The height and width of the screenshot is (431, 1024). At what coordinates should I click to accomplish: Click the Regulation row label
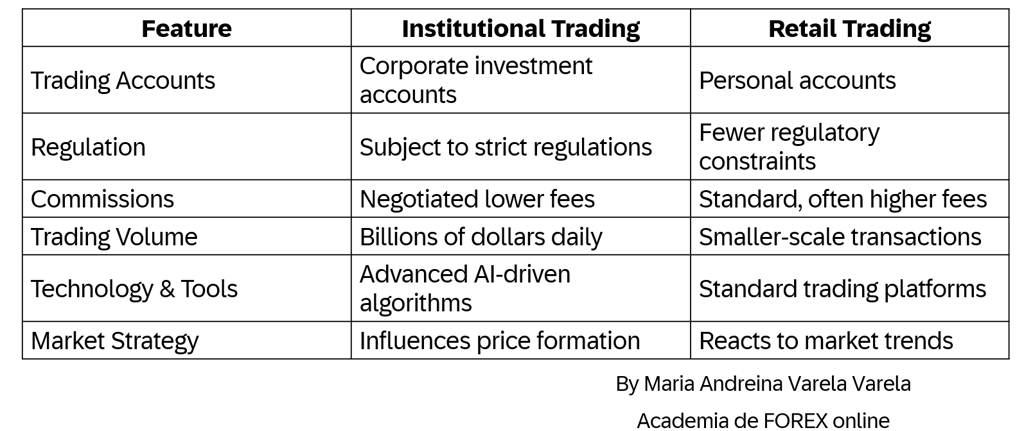click(187, 147)
